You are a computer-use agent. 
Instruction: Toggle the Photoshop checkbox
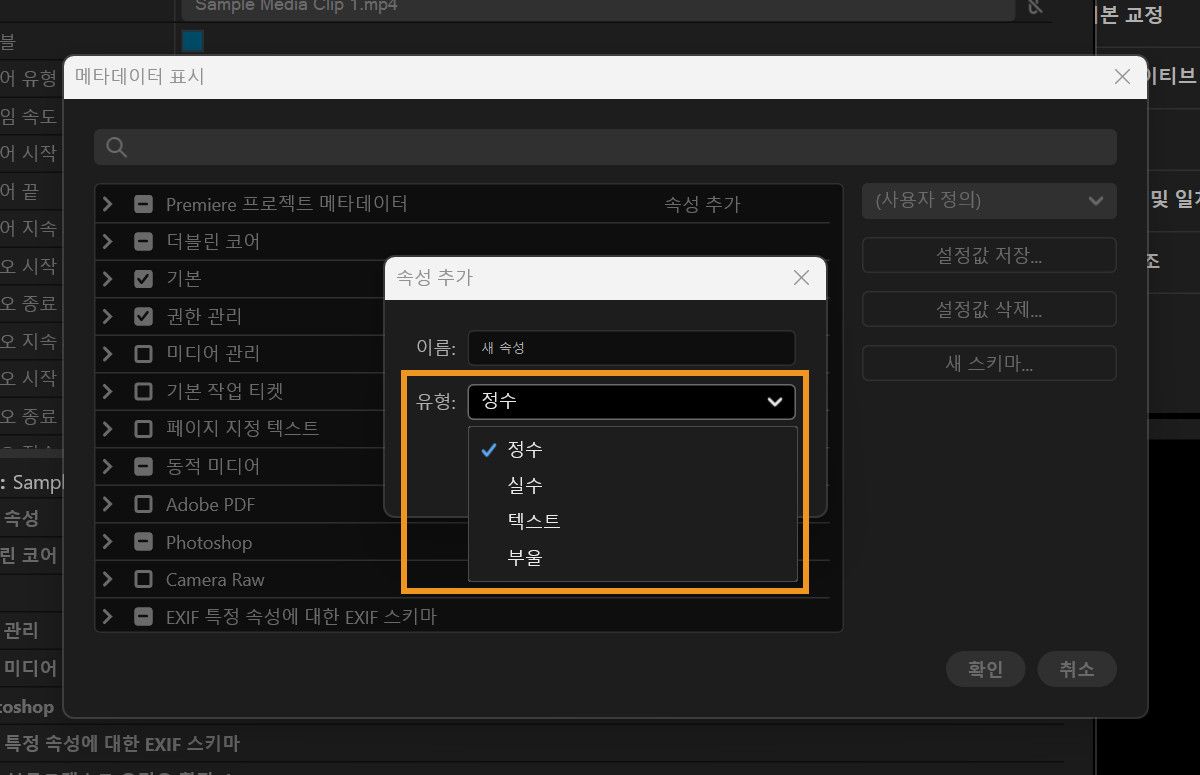[x=143, y=542]
